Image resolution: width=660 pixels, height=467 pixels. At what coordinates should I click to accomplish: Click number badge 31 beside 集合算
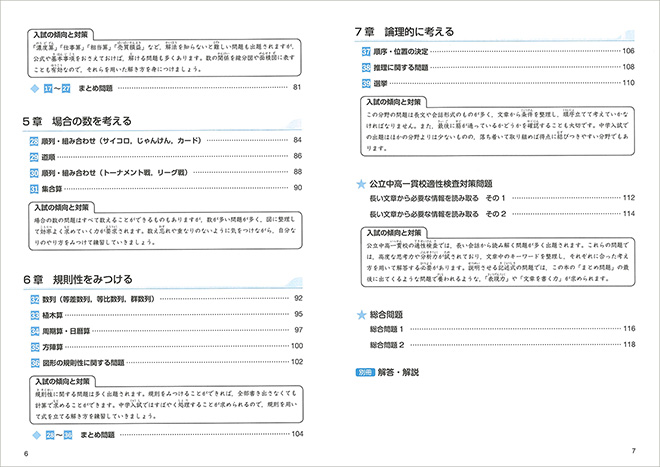[x=34, y=189]
